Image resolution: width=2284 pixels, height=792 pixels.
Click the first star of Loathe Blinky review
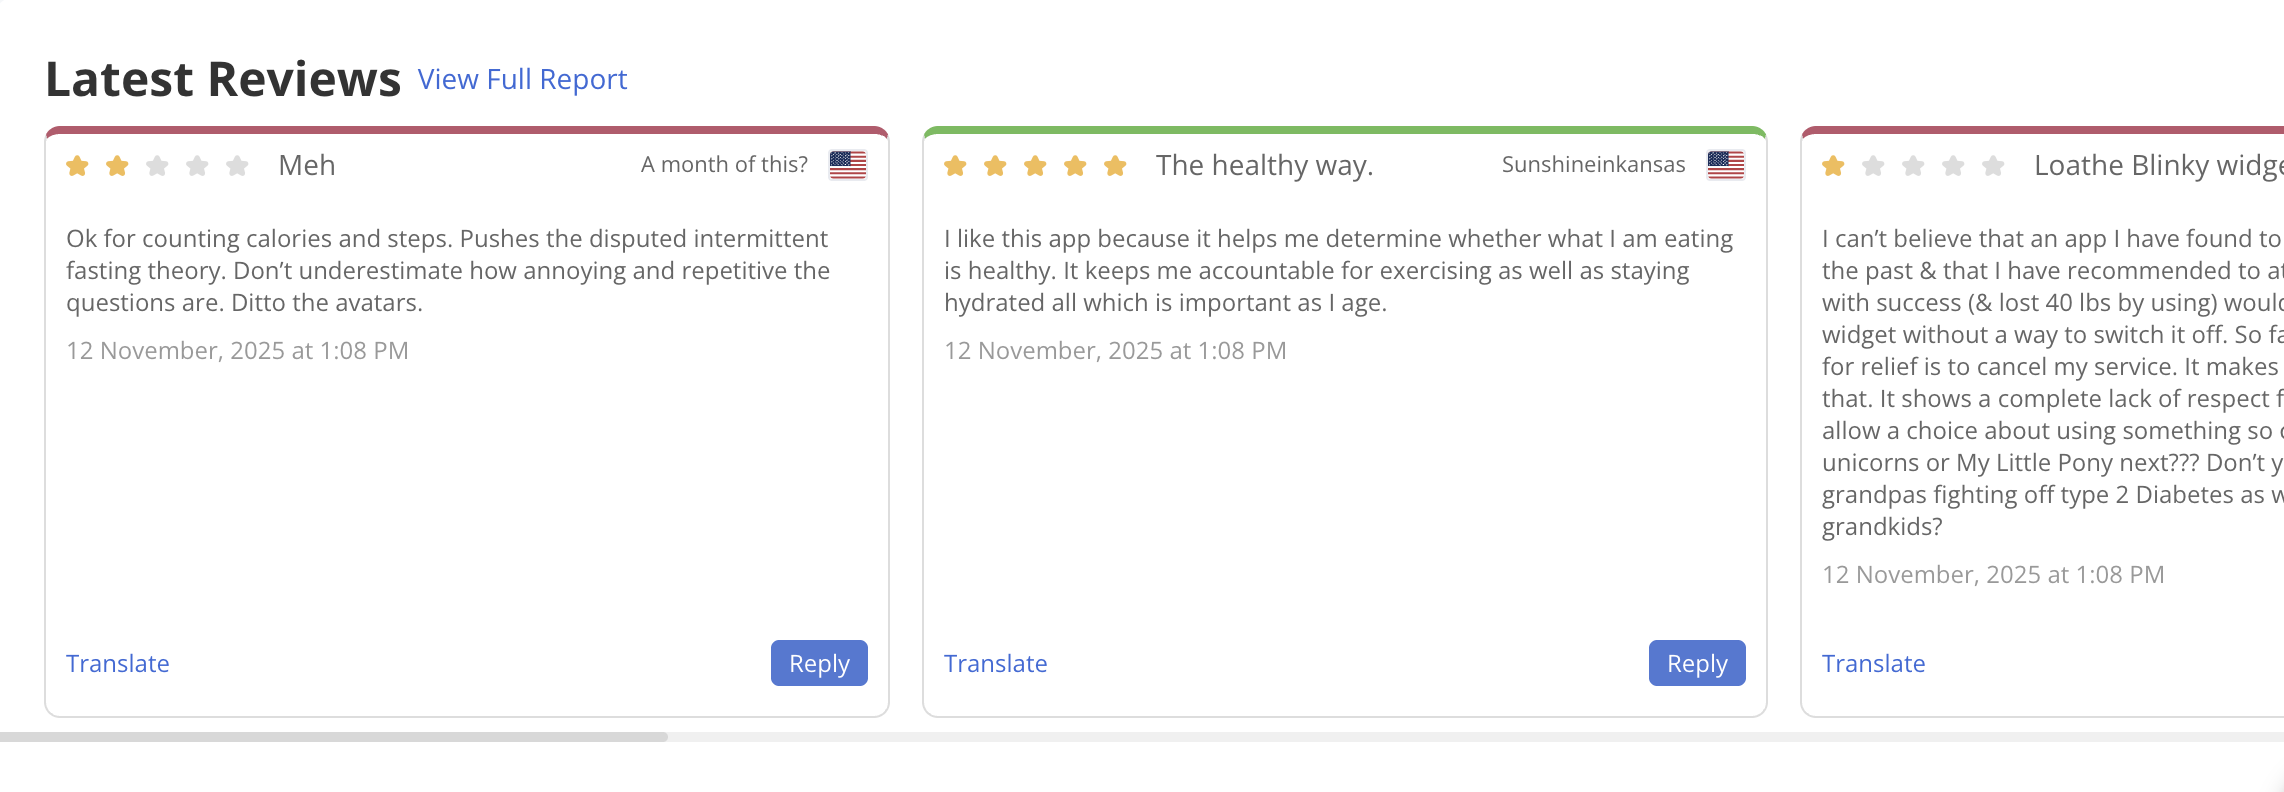click(1833, 166)
